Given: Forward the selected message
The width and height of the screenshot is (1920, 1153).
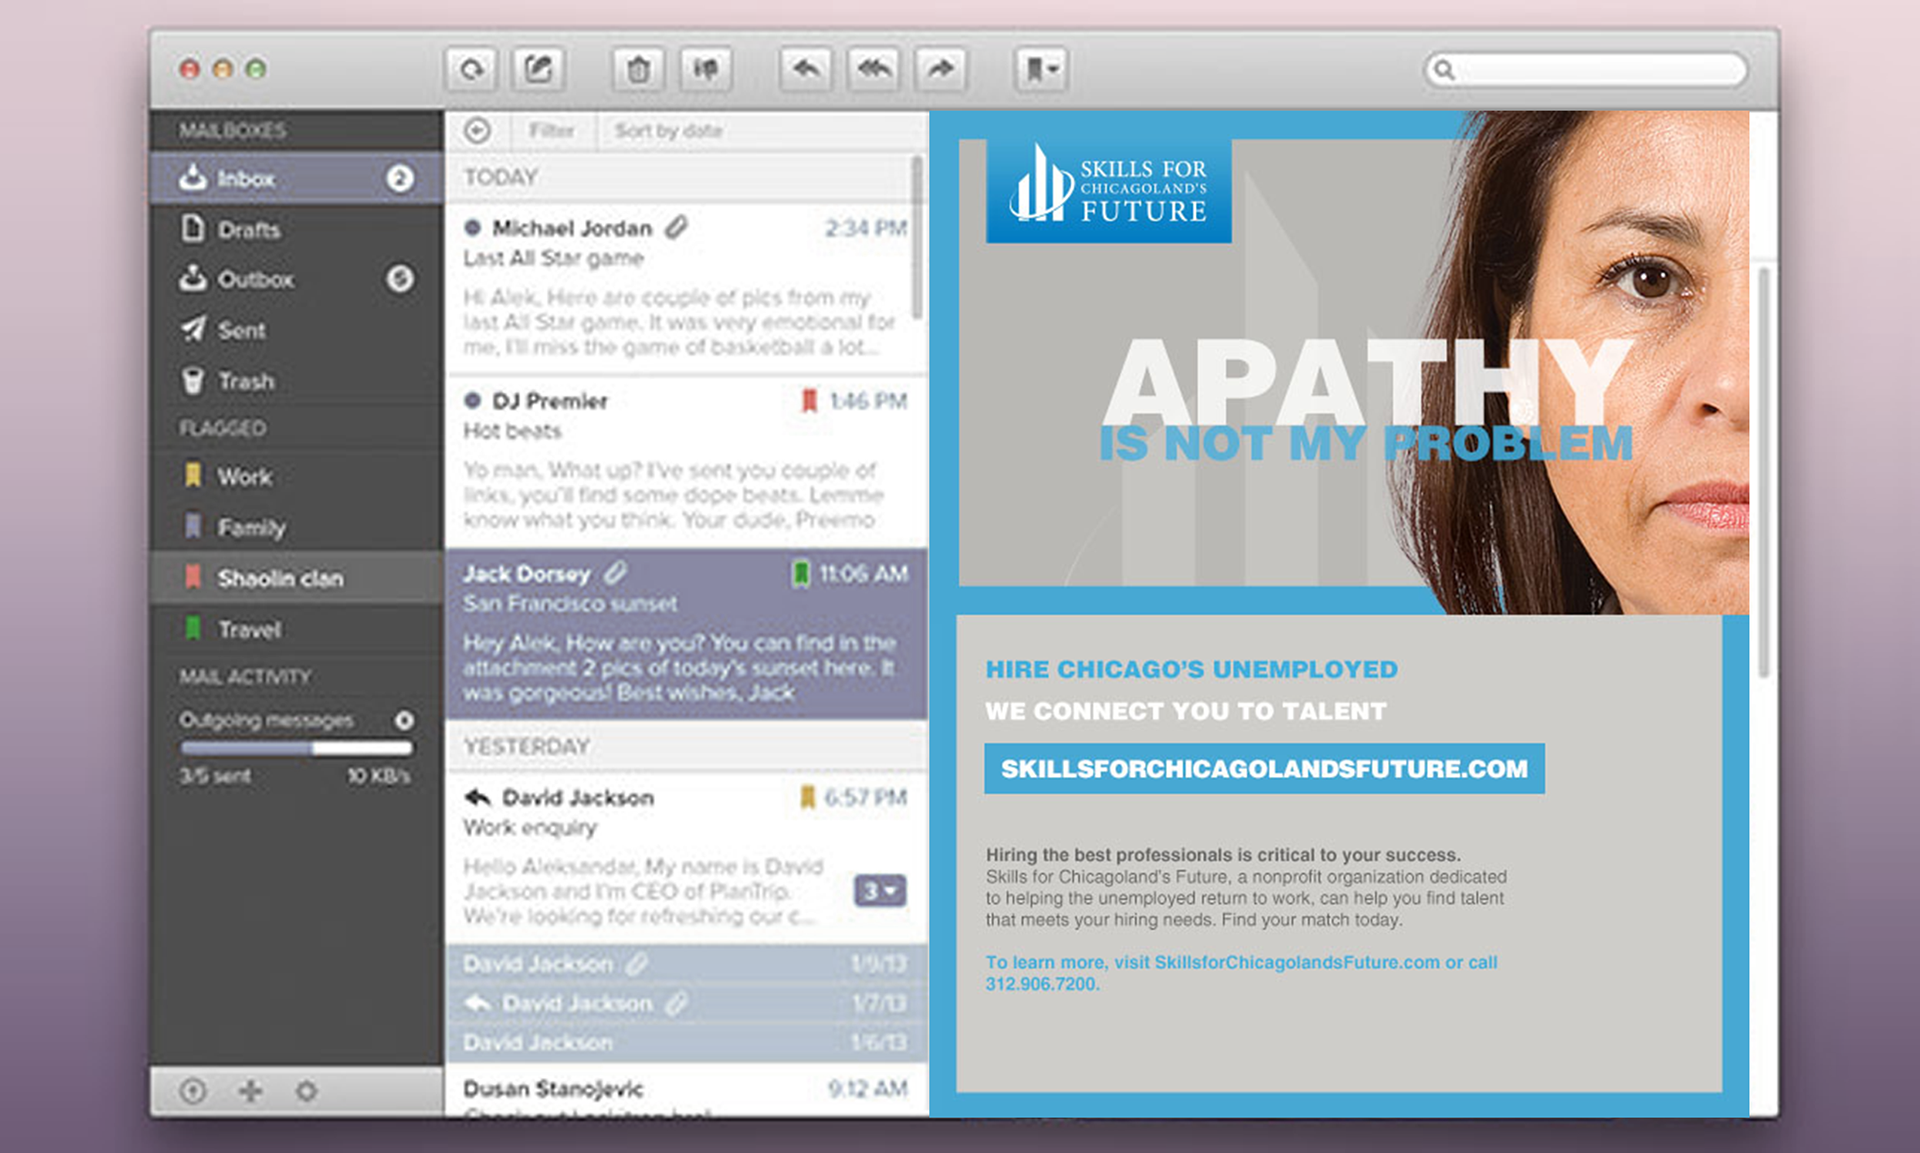Looking at the screenshot, I should (940, 69).
